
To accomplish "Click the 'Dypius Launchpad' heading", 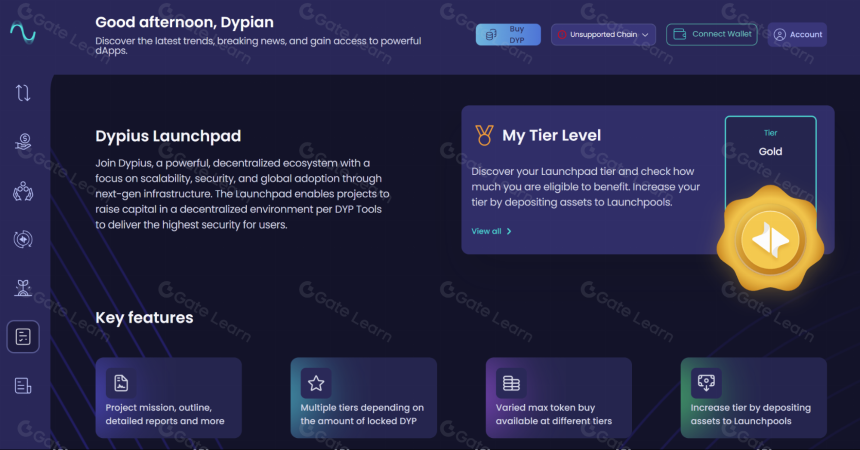I will click(x=168, y=136).
